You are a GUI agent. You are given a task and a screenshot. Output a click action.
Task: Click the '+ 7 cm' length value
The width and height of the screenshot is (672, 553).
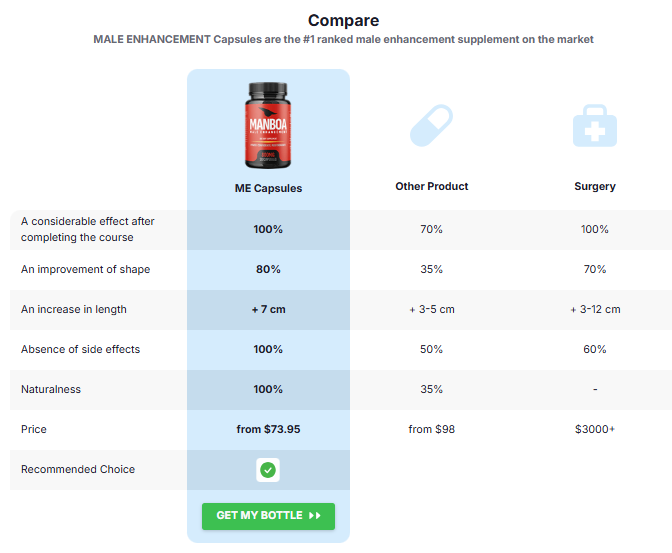click(268, 309)
